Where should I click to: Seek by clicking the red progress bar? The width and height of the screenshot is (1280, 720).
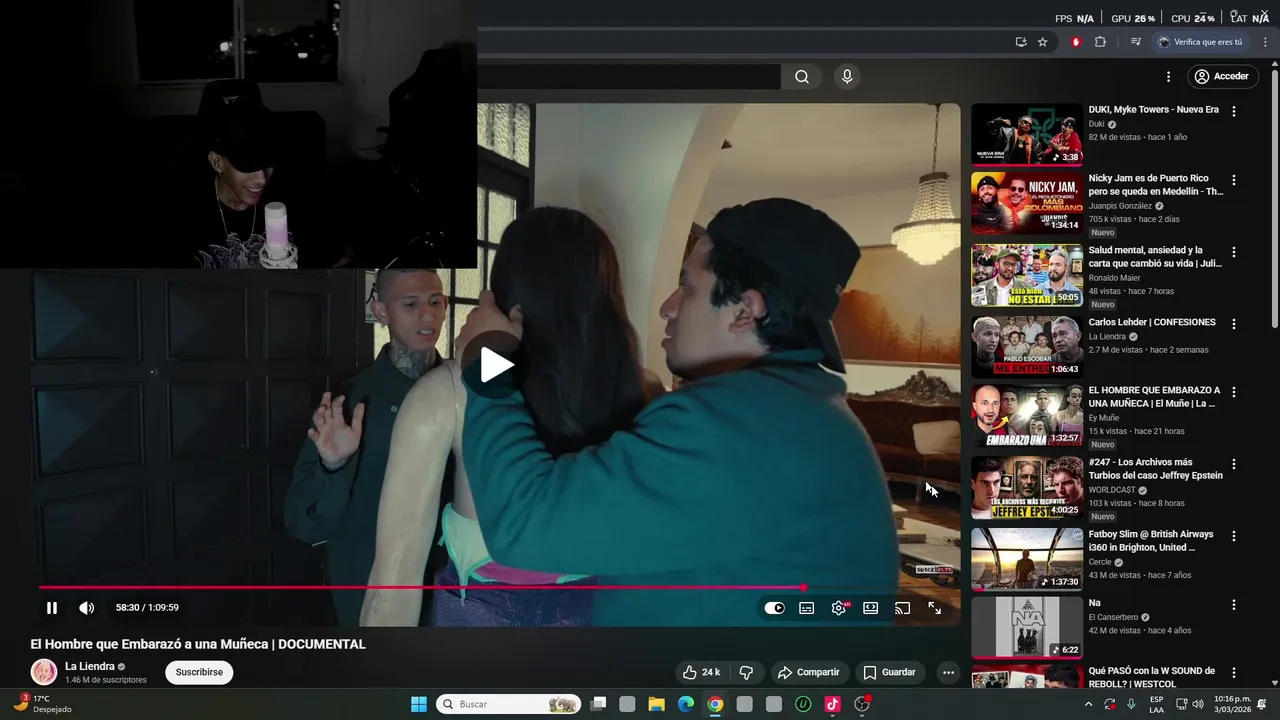(x=420, y=587)
